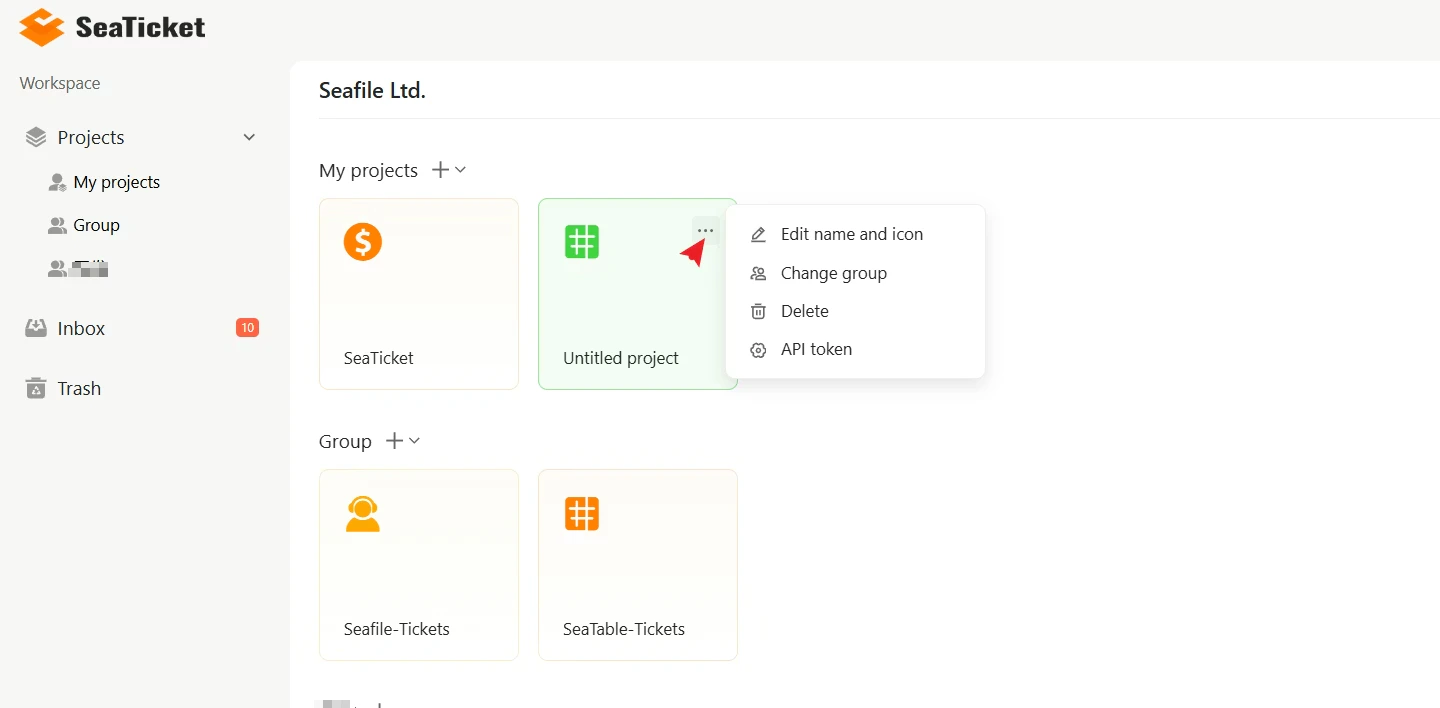Image resolution: width=1440 pixels, height=708 pixels.
Task: Click the three-dots button on Untitled project
Action: tap(706, 231)
